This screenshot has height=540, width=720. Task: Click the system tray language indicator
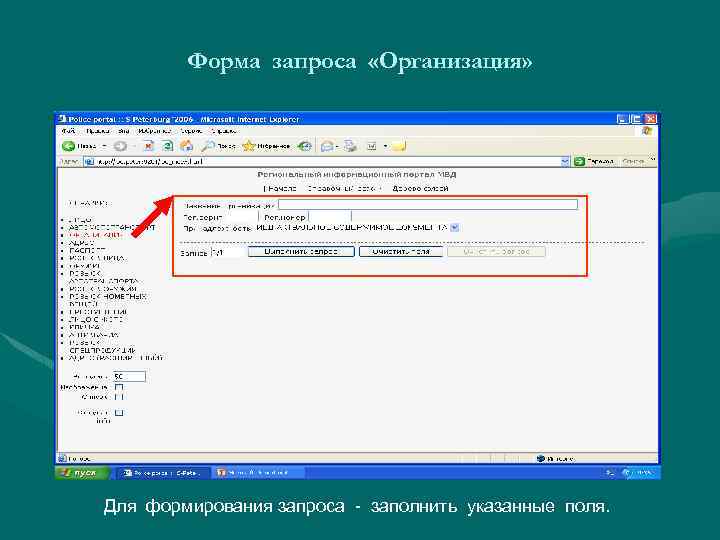coord(609,473)
